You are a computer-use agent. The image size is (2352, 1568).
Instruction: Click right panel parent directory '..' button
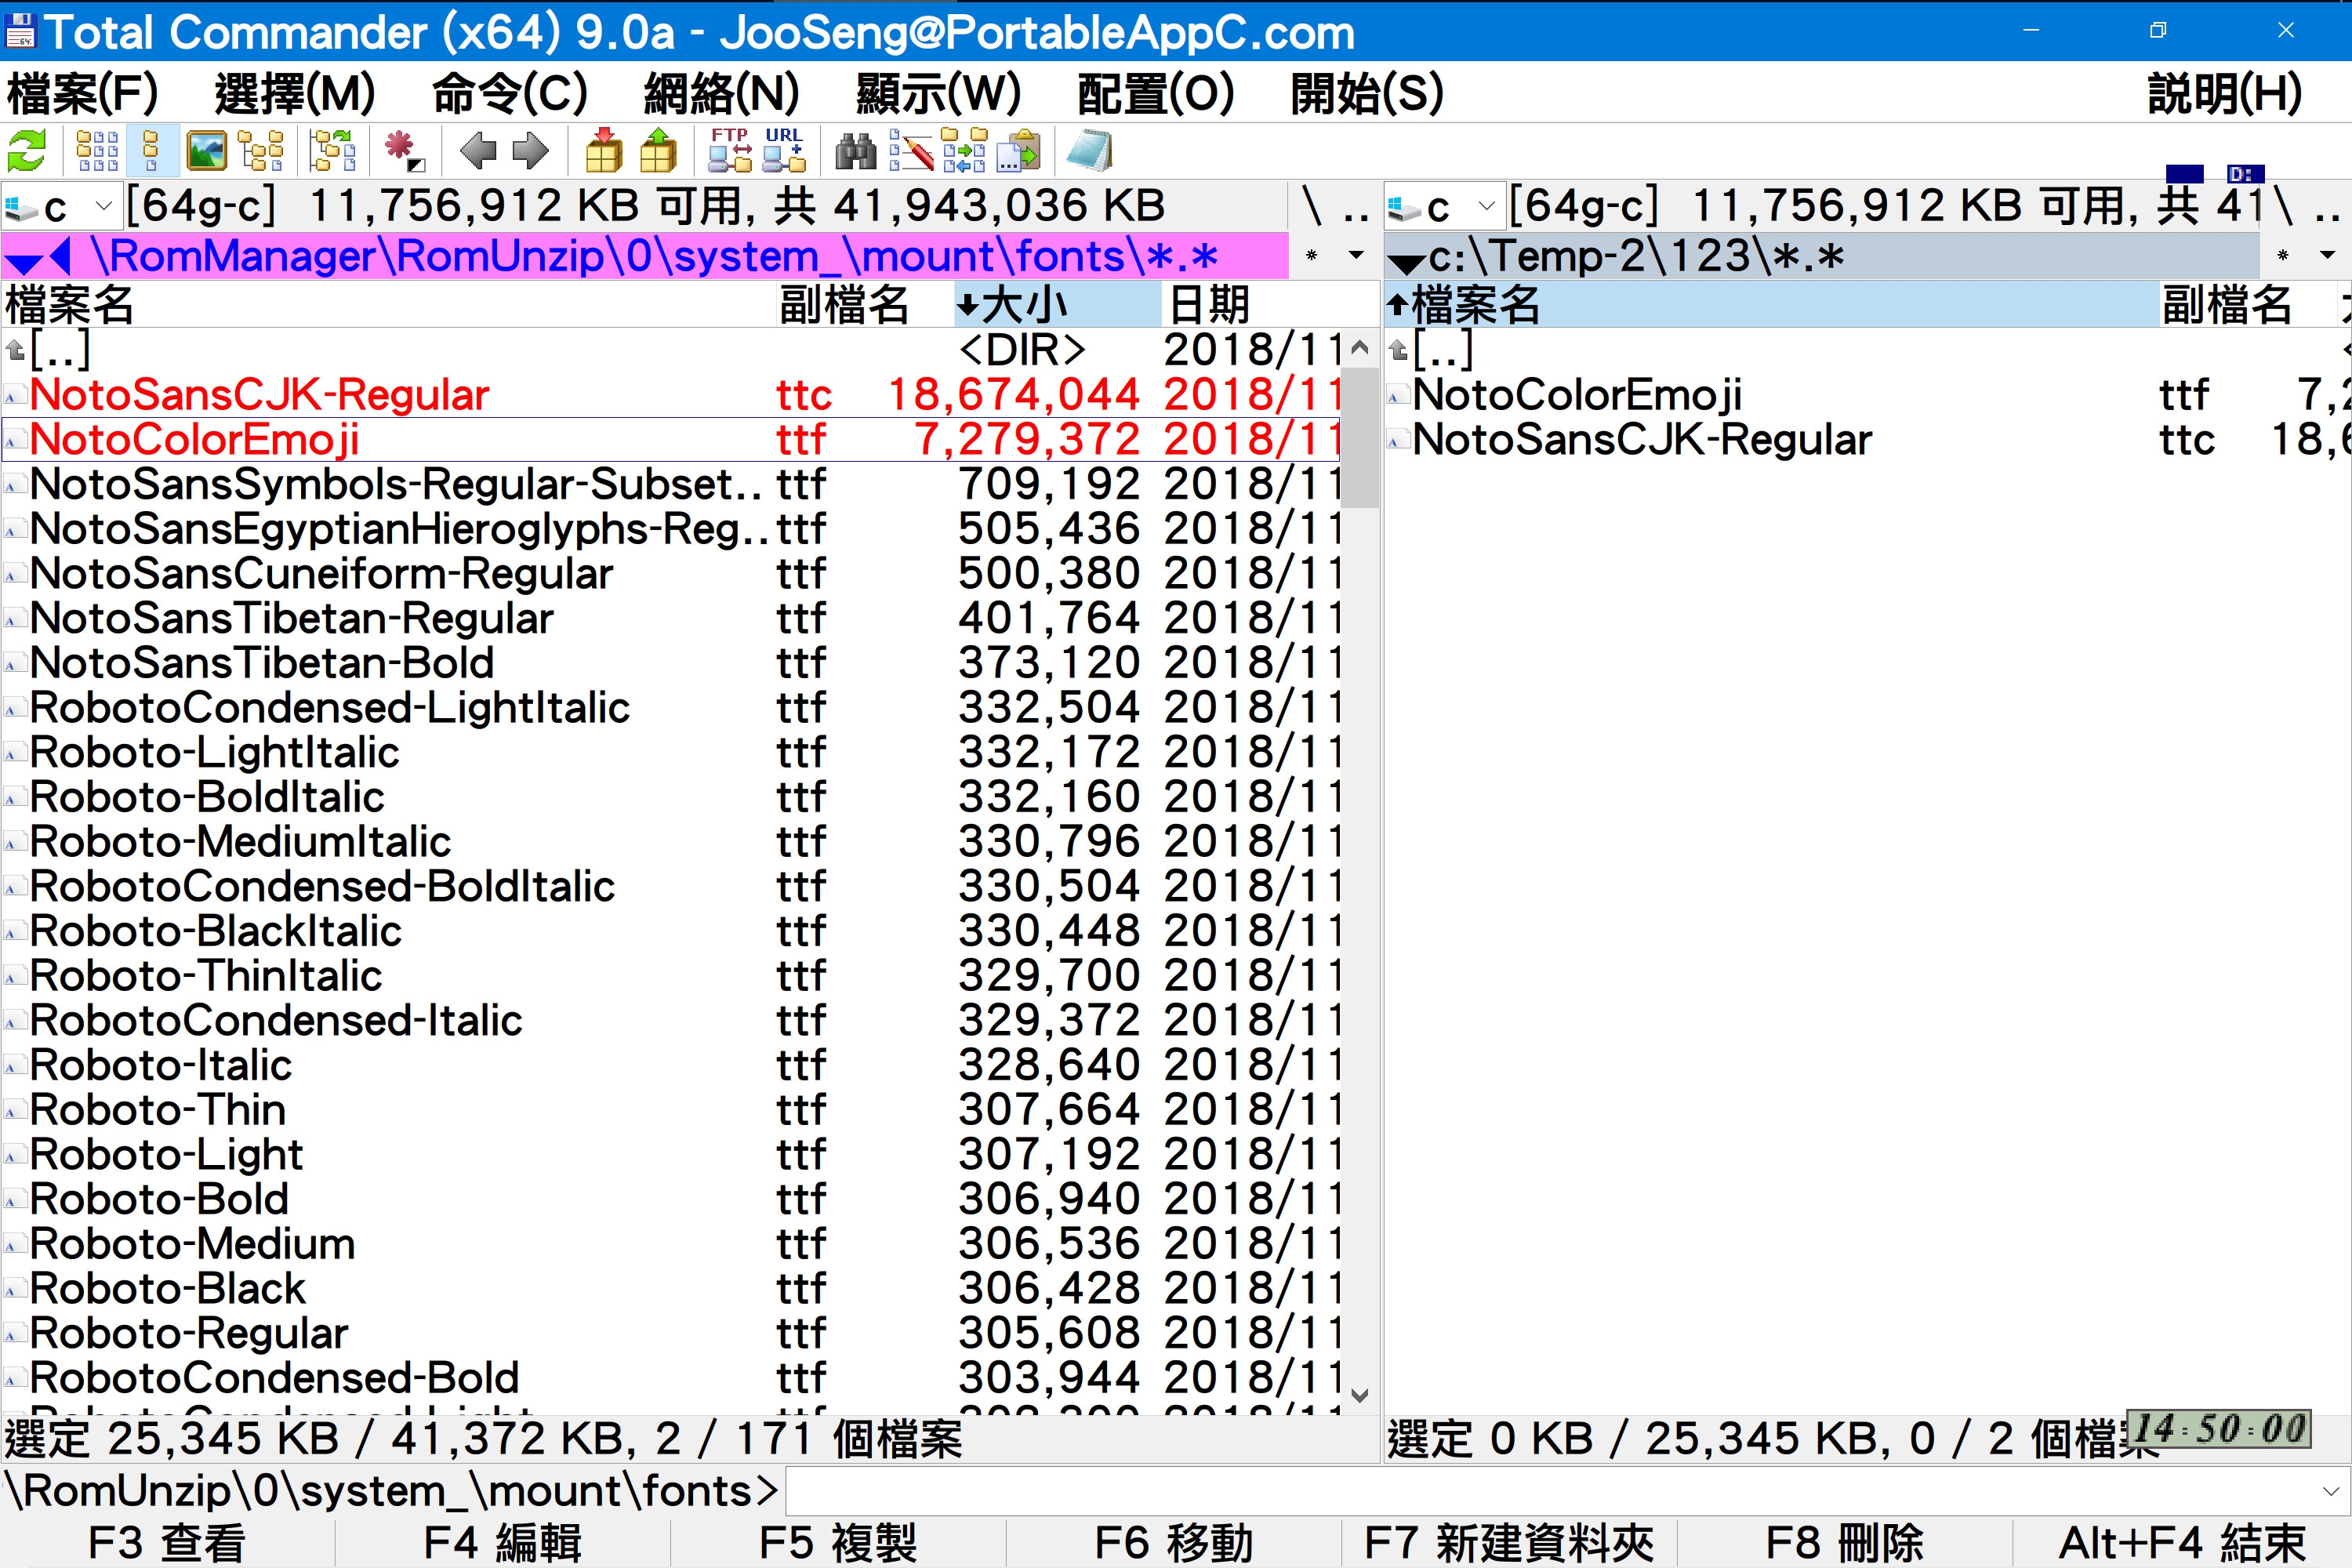2329,208
